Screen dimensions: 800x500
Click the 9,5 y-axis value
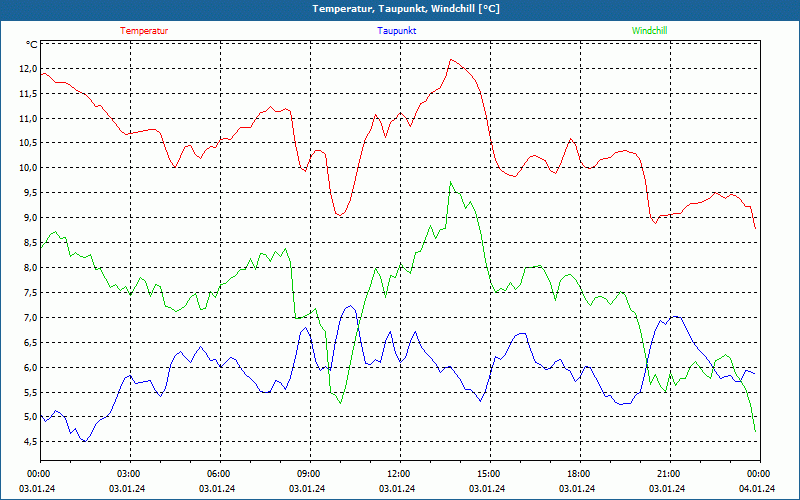31,193
